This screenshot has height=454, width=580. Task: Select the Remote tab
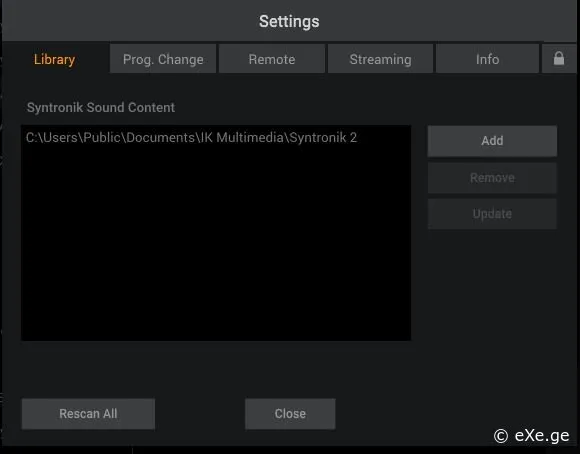272,59
